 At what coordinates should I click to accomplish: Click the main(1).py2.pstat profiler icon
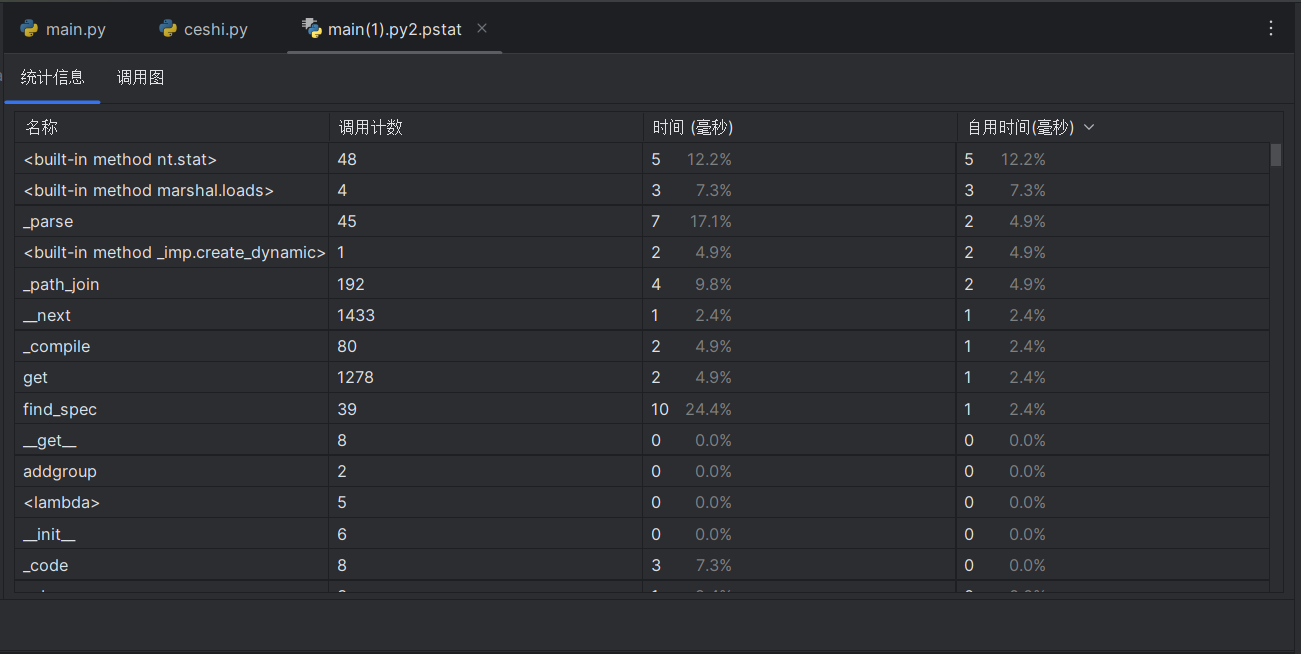coord(311,28)
